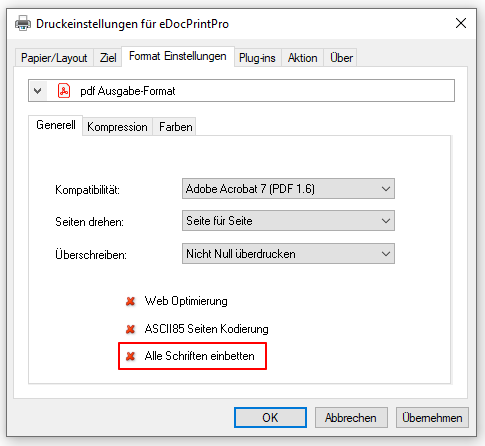Screen dimensions: 485x446
Task: Open the Aktion tab
Action: tap(302, 58)
